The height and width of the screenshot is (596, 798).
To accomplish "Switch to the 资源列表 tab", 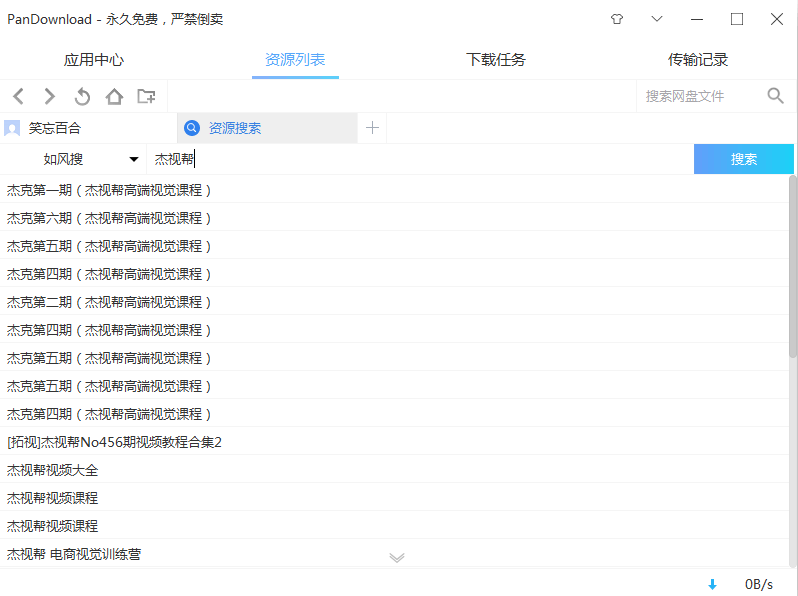I will [x=295, y=60].
